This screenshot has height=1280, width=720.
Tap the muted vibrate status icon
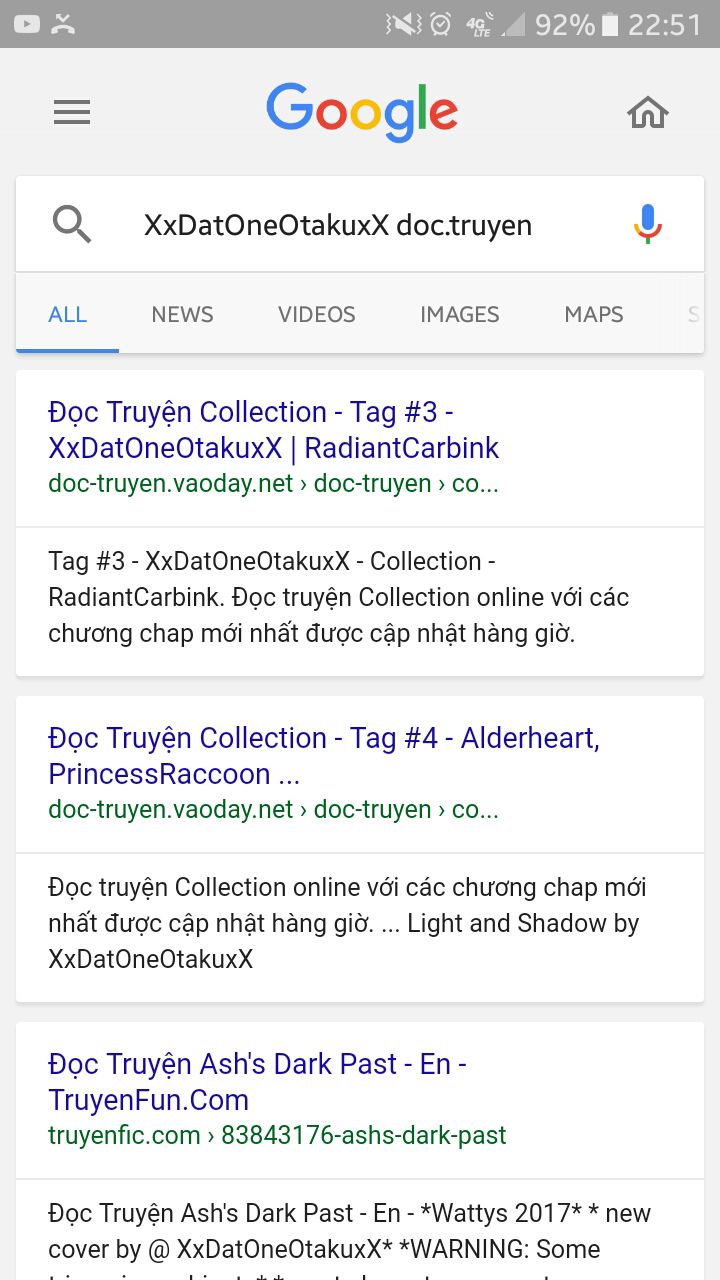404,23
